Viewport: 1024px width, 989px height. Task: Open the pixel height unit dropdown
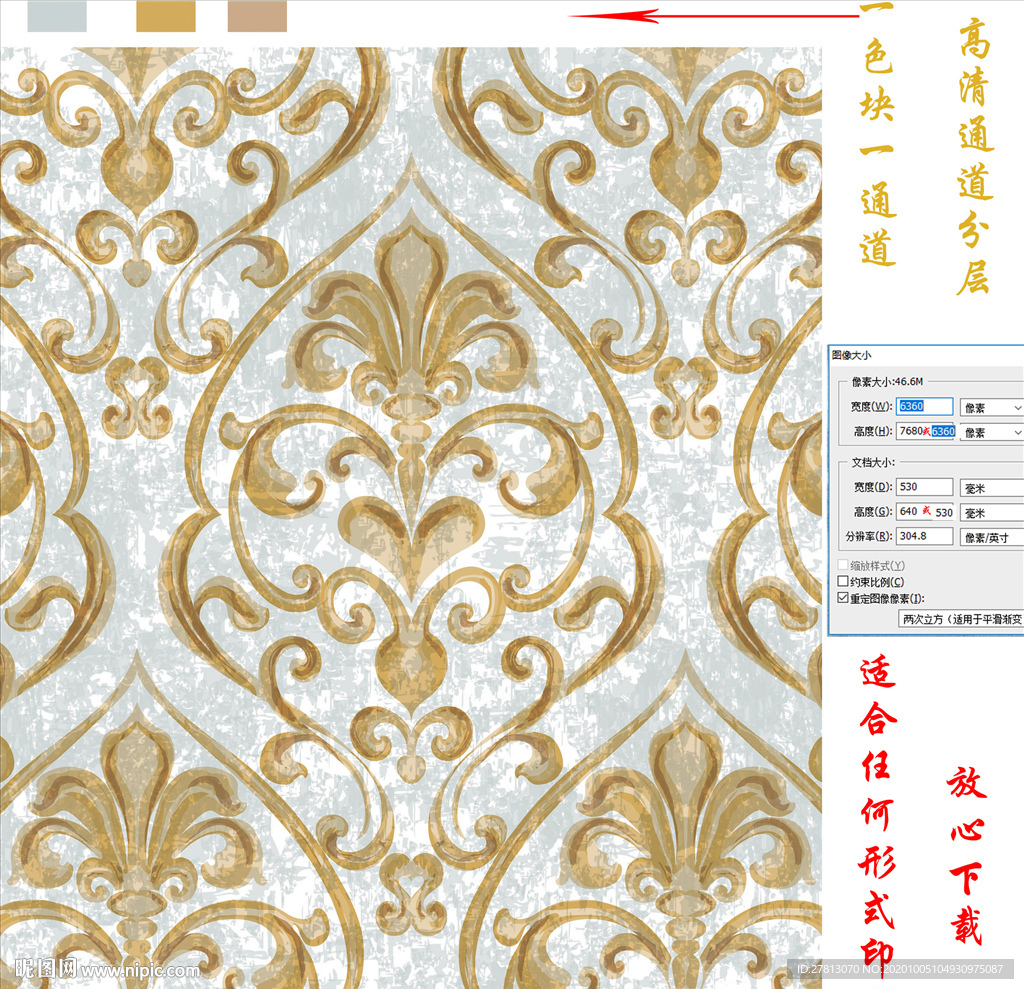[990, 432]
